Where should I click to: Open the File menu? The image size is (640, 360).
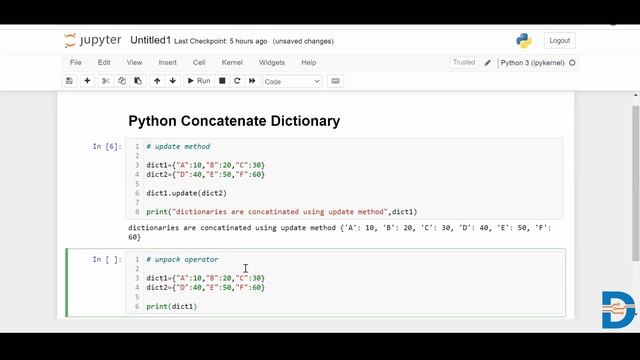click(76, 62)
